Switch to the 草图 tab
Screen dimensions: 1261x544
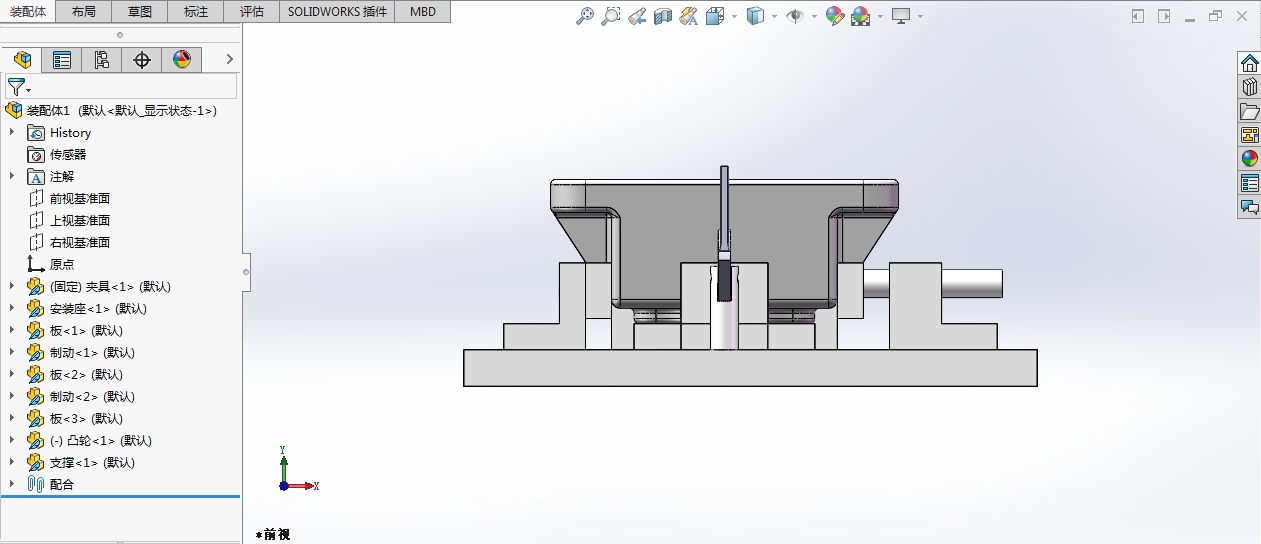tap(140, 12)
